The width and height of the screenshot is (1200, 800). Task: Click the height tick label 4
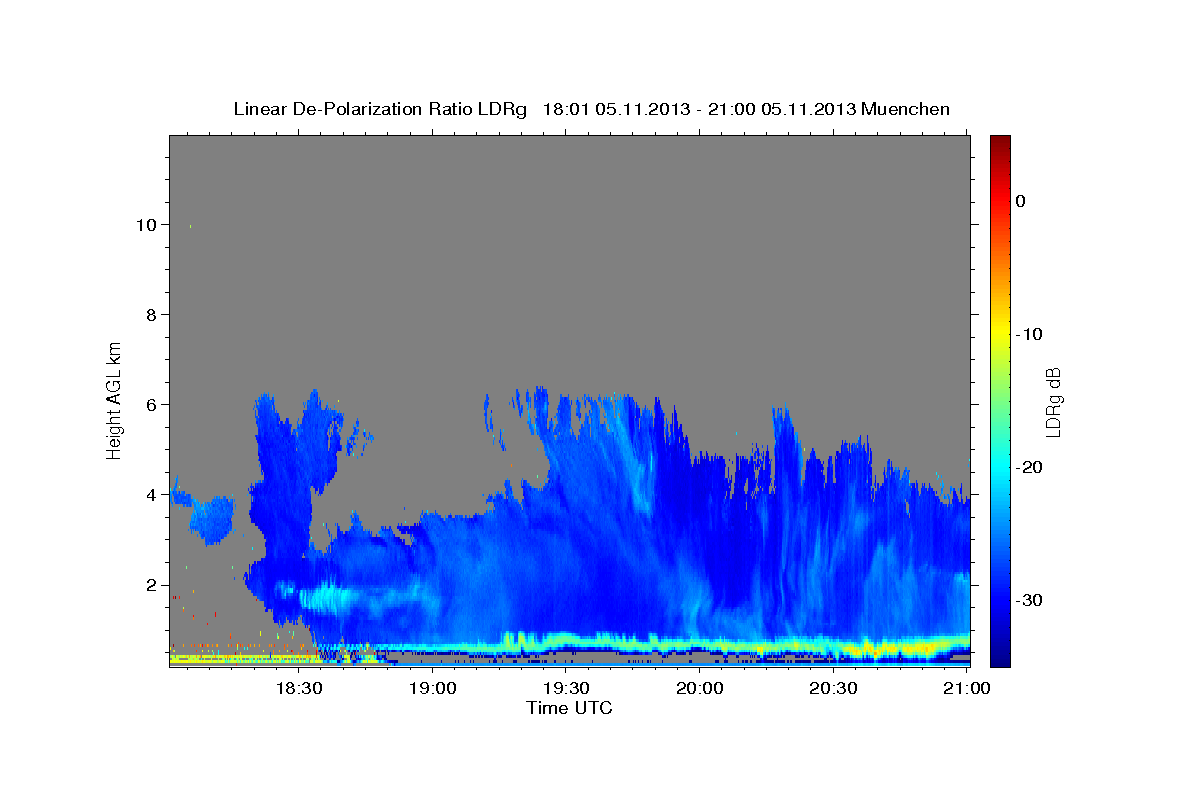click(x=152, y=495)
